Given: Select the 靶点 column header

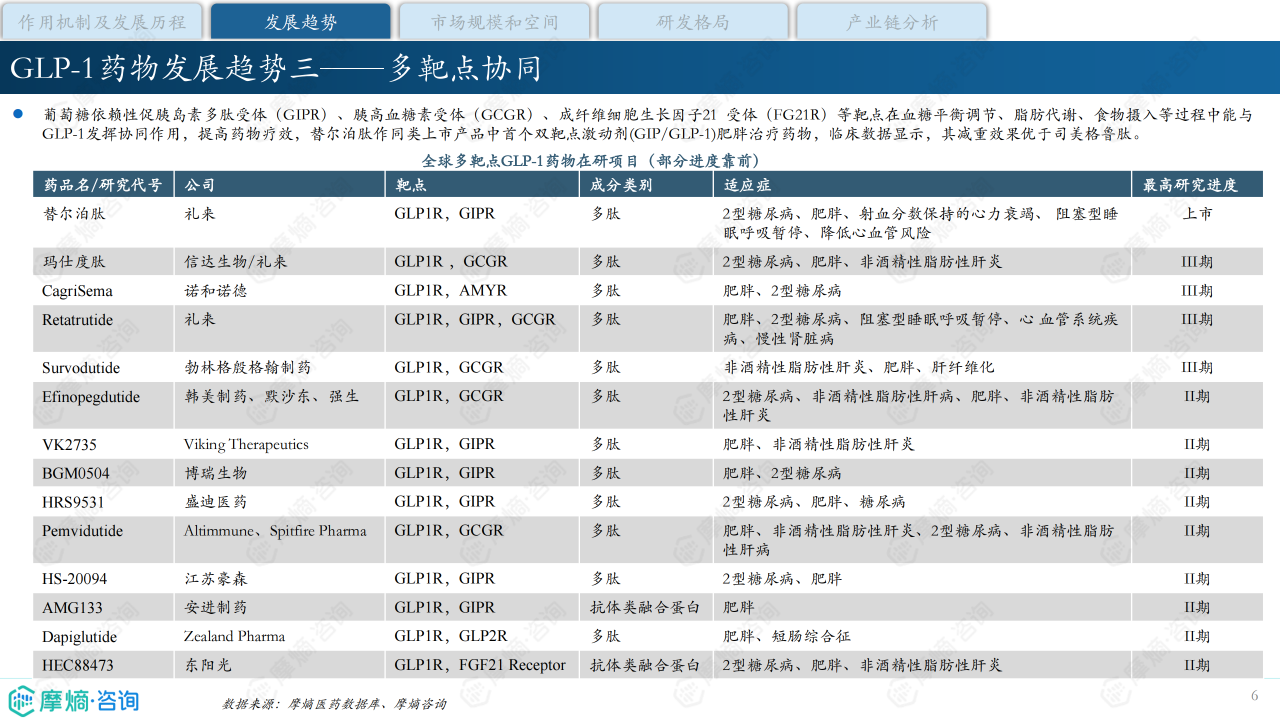Looking at the screenshot, I should (x=411, y=185).
